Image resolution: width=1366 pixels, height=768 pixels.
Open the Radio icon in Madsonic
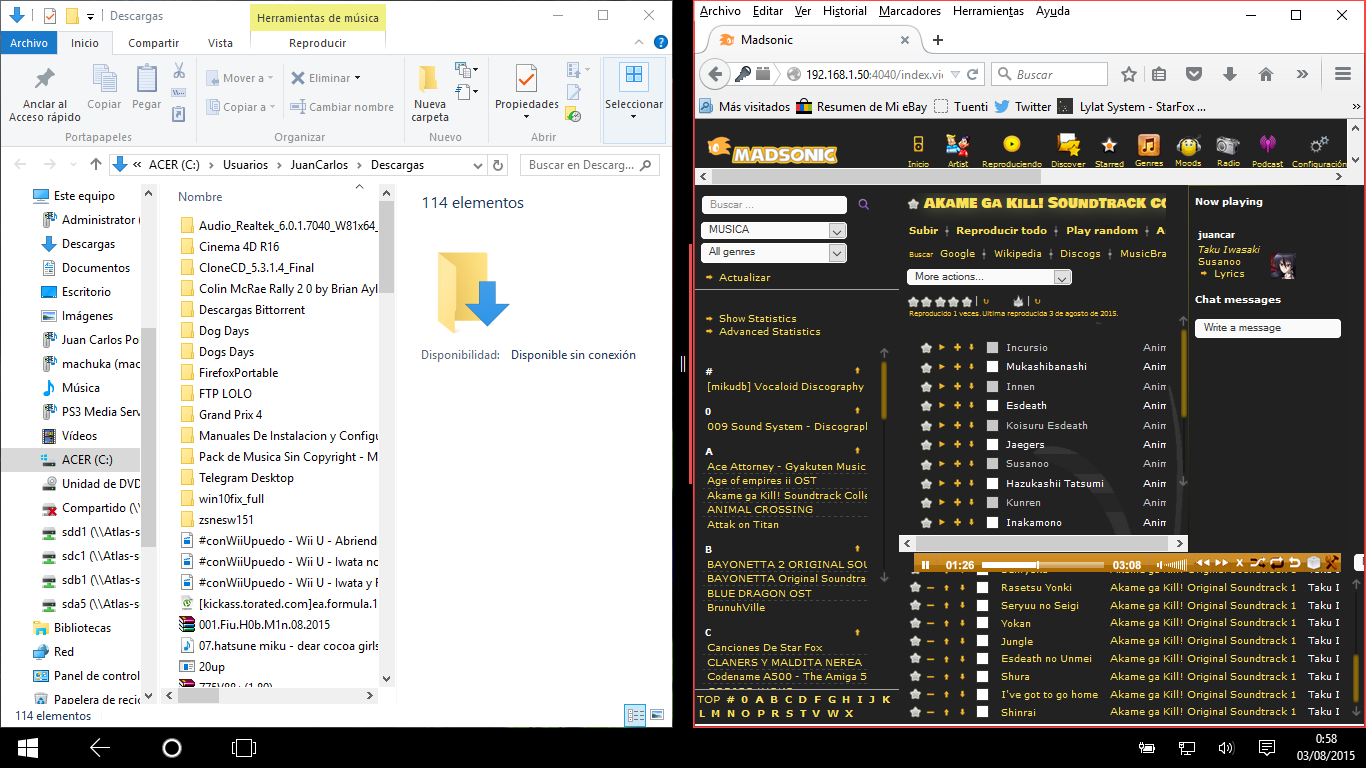point(1228,145)
